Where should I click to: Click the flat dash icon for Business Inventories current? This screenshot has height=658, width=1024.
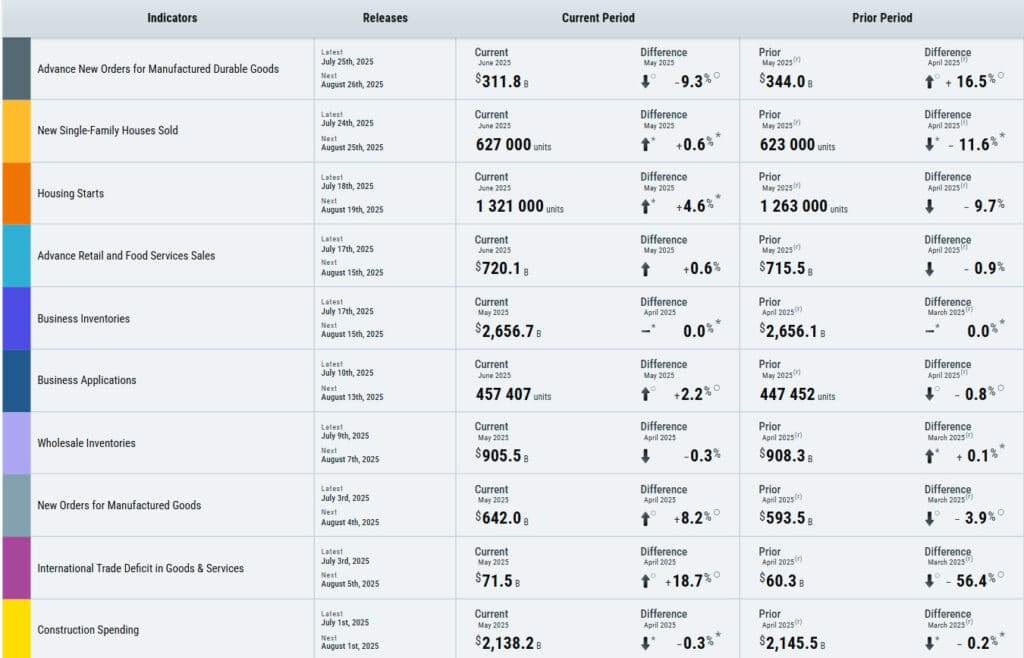(x=645, y=331)
